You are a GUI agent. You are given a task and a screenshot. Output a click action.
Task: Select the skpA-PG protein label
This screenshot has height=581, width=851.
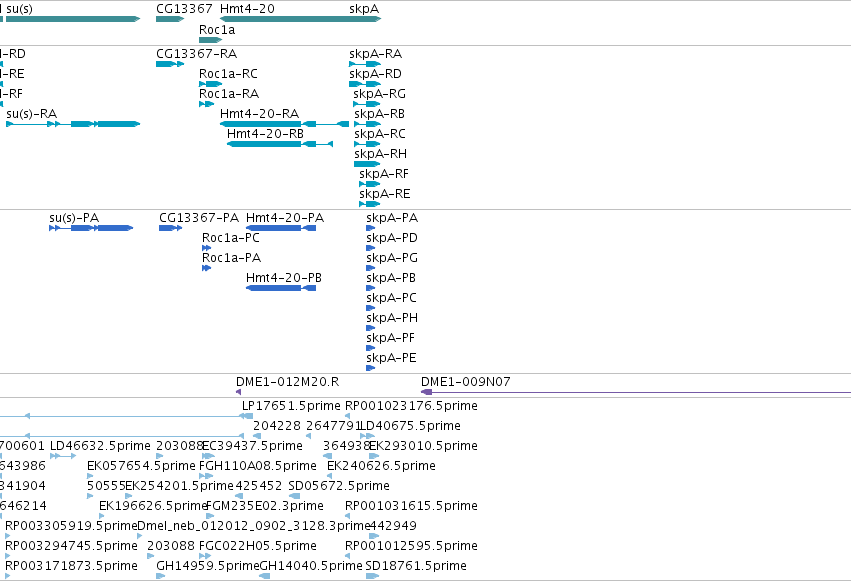(392, 258)
